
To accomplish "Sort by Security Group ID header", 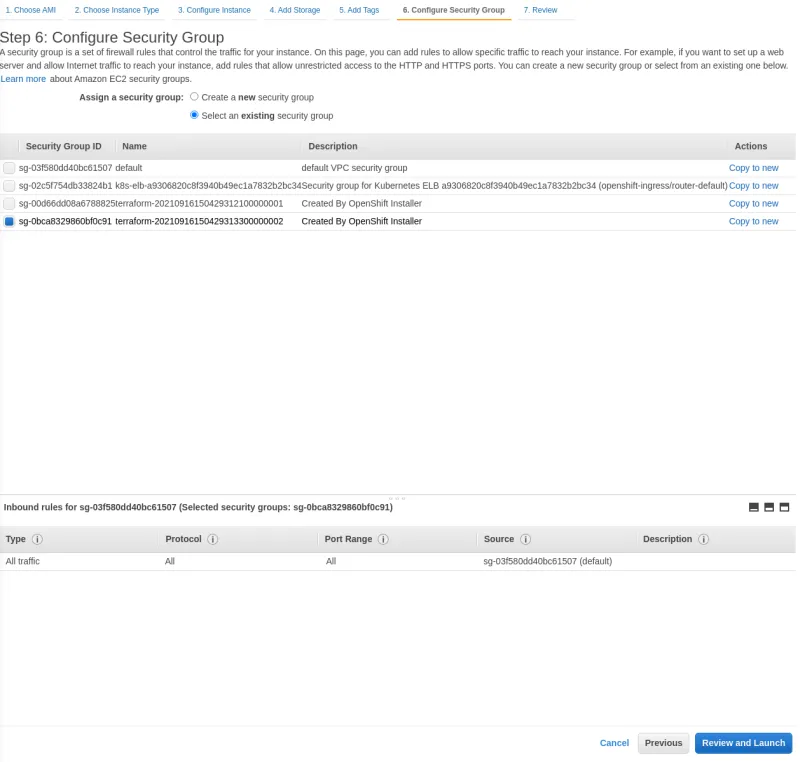I will (x=64, y=146).
